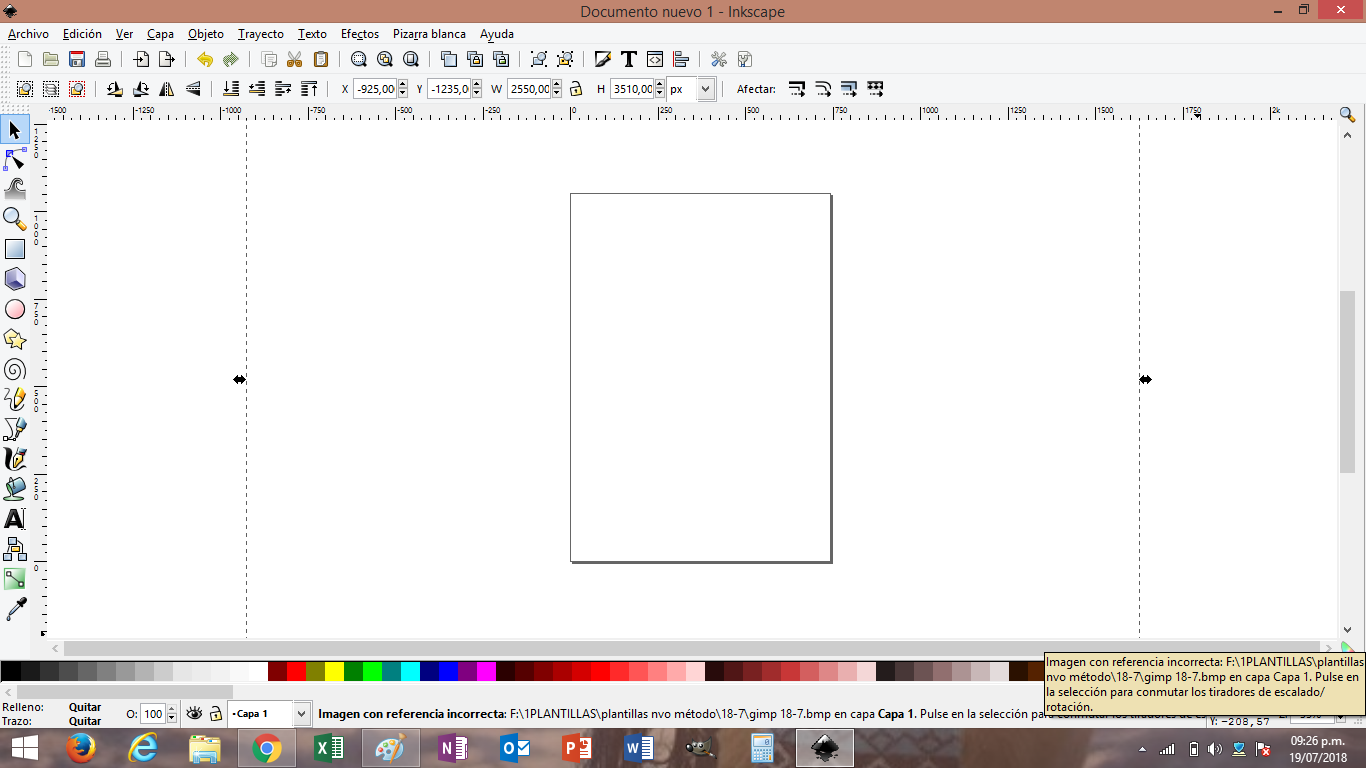Open the Edición menu

[82, 34]
